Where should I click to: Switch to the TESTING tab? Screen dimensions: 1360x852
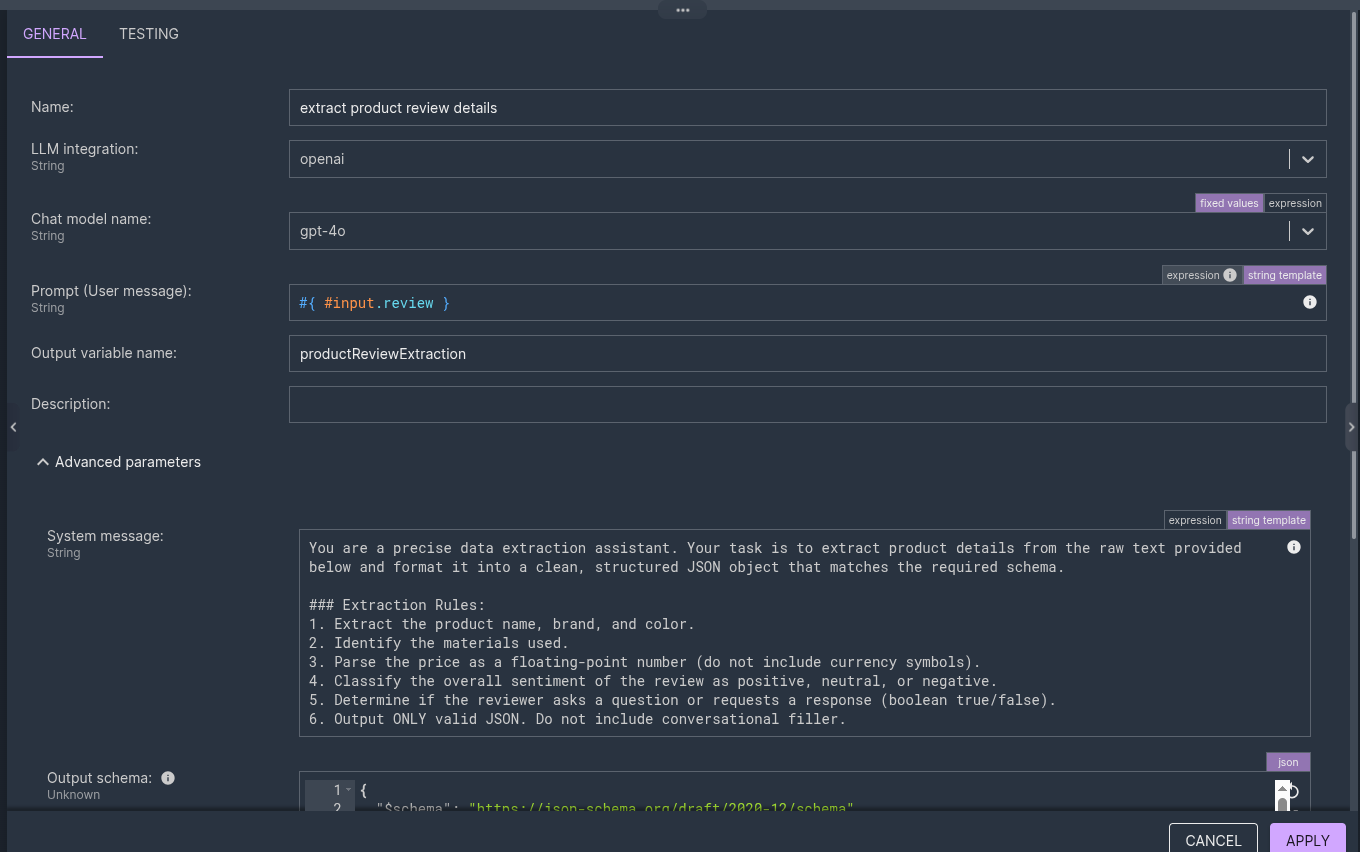click(x=149, y=34)
